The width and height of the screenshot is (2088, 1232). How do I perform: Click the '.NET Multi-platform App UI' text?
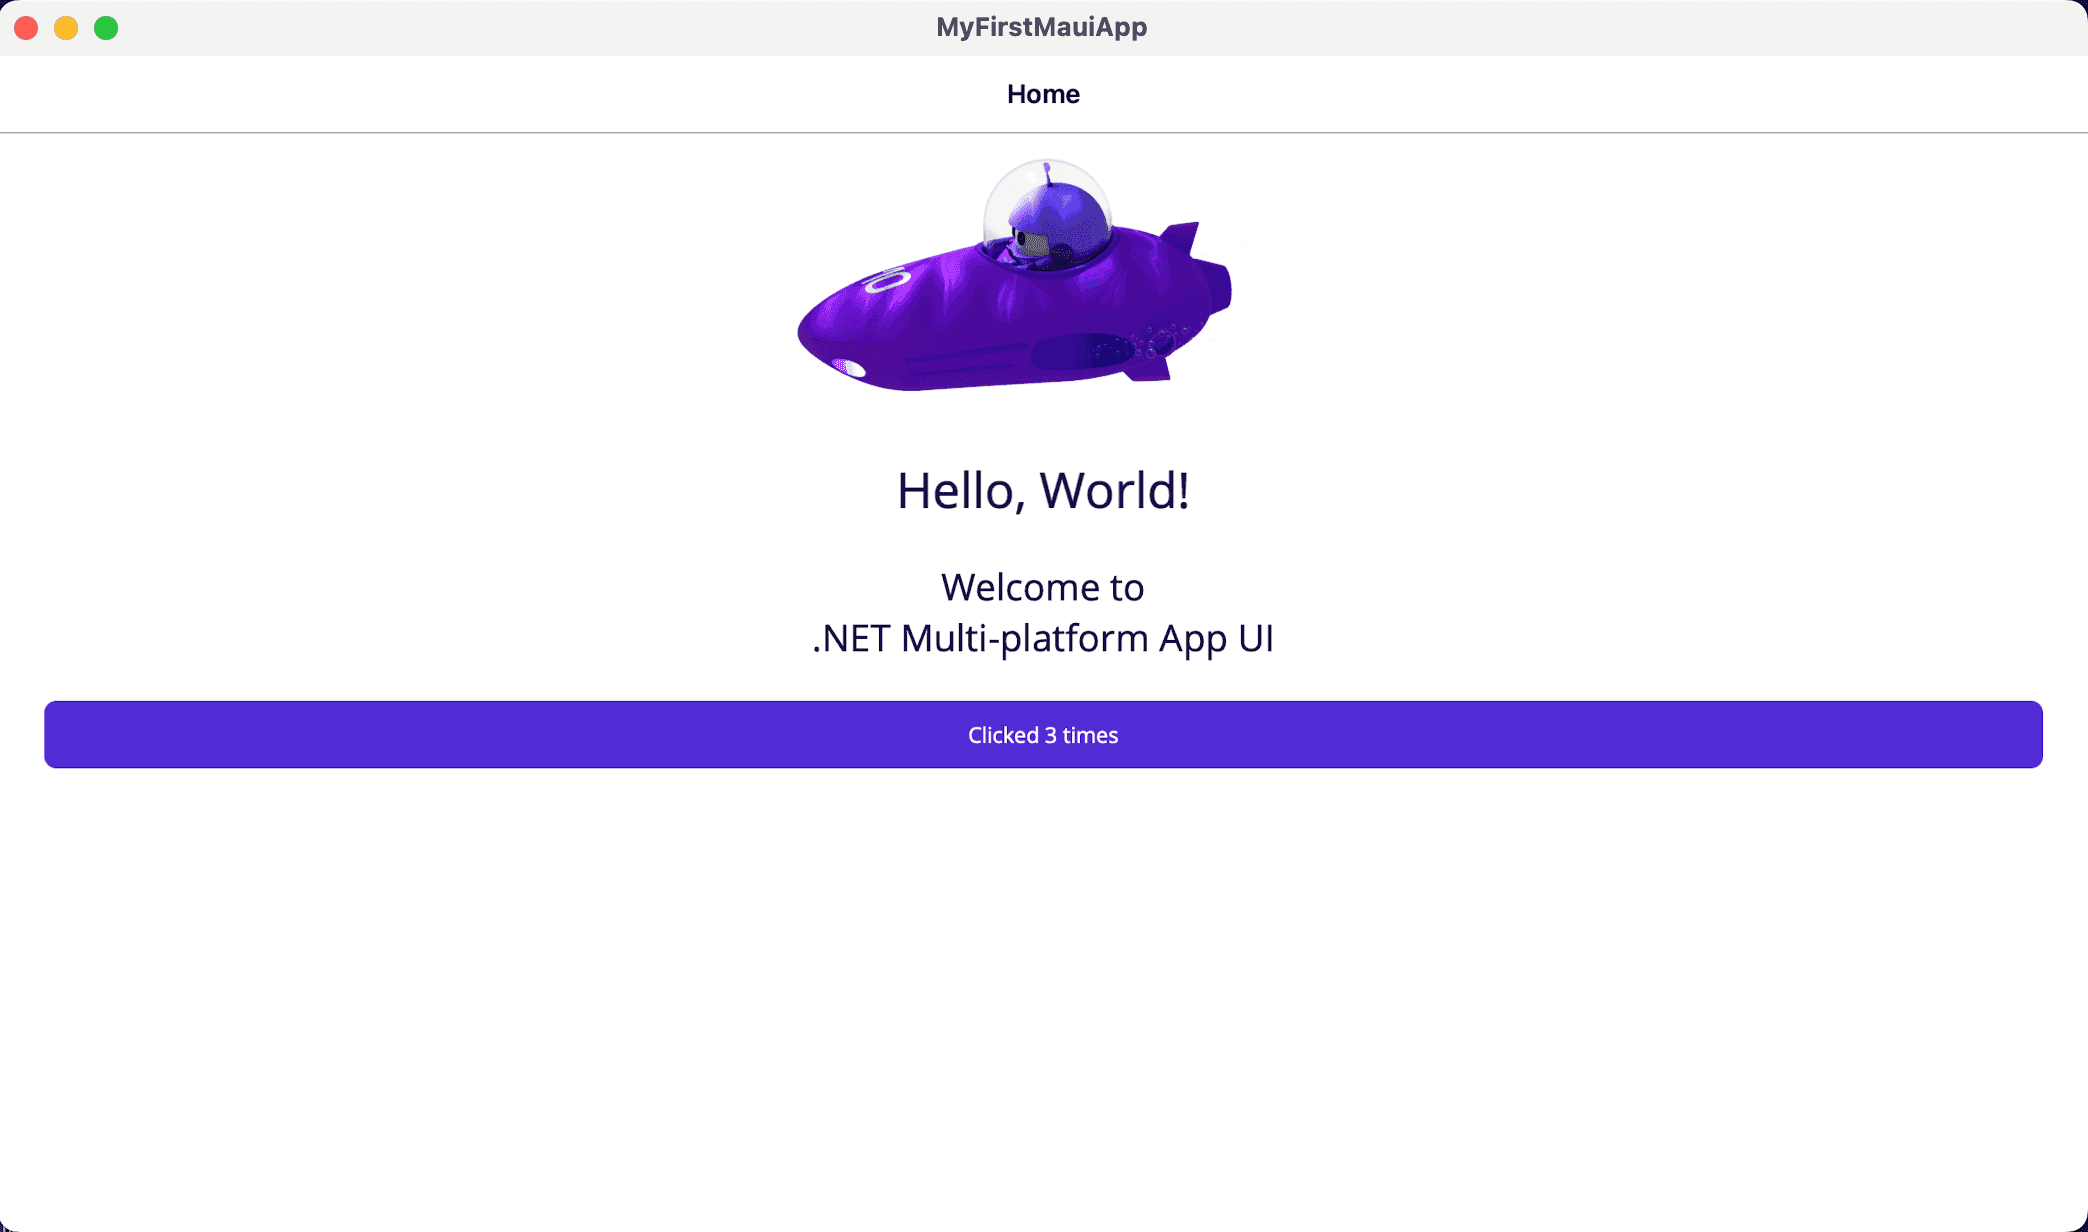(1043, 638)
